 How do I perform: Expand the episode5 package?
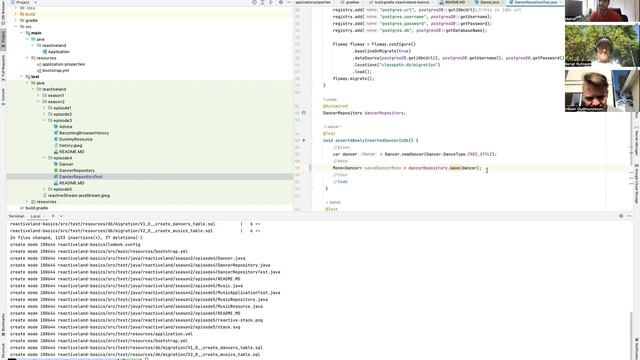click(44, 189)
